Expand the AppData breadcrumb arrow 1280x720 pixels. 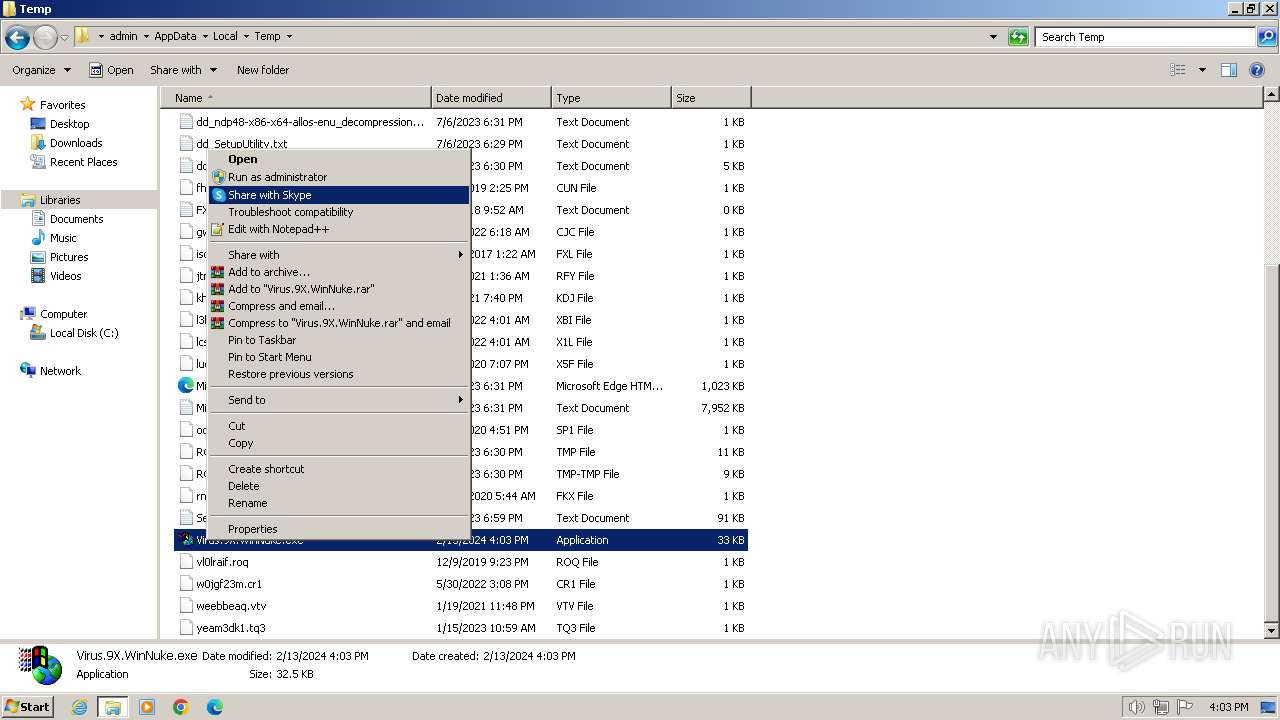tap(204, 36)
